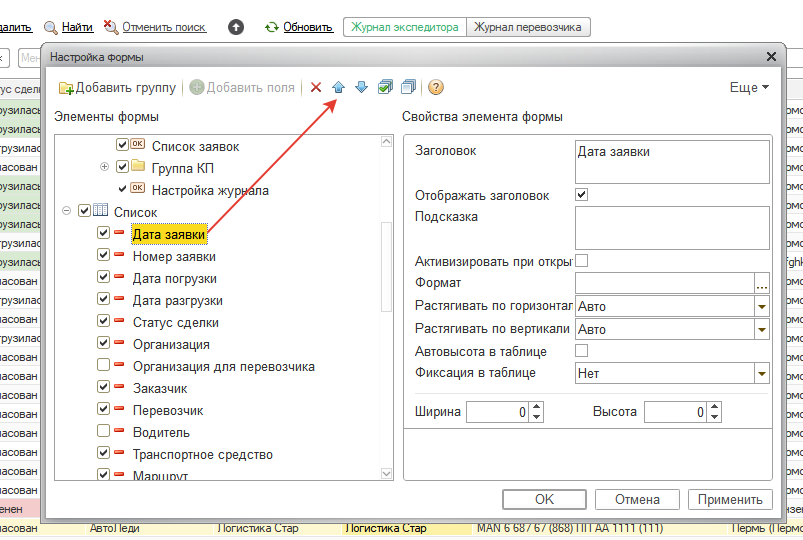Click the Отменить поиск icon
Image resolution: width=803 pixels, height=540 pixels.
111,27
